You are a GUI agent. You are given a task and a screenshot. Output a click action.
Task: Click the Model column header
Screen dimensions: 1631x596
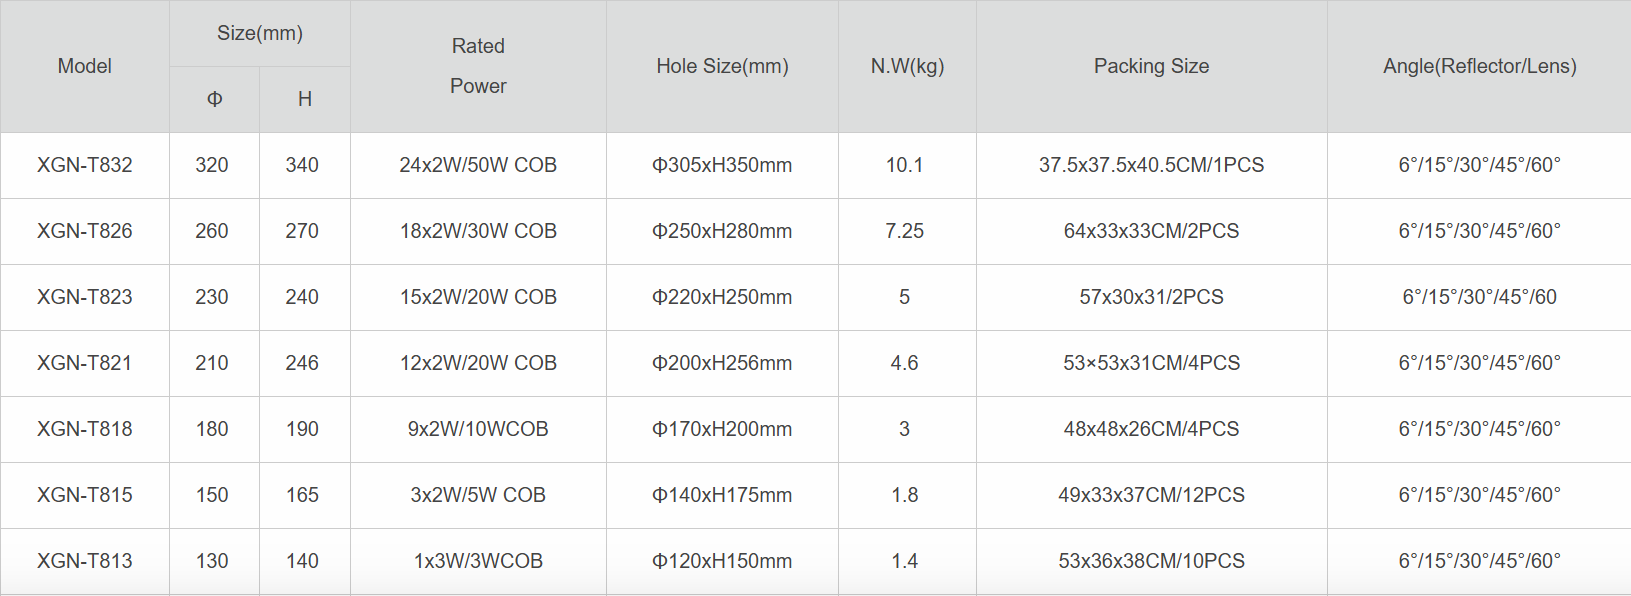coord(84,66)
